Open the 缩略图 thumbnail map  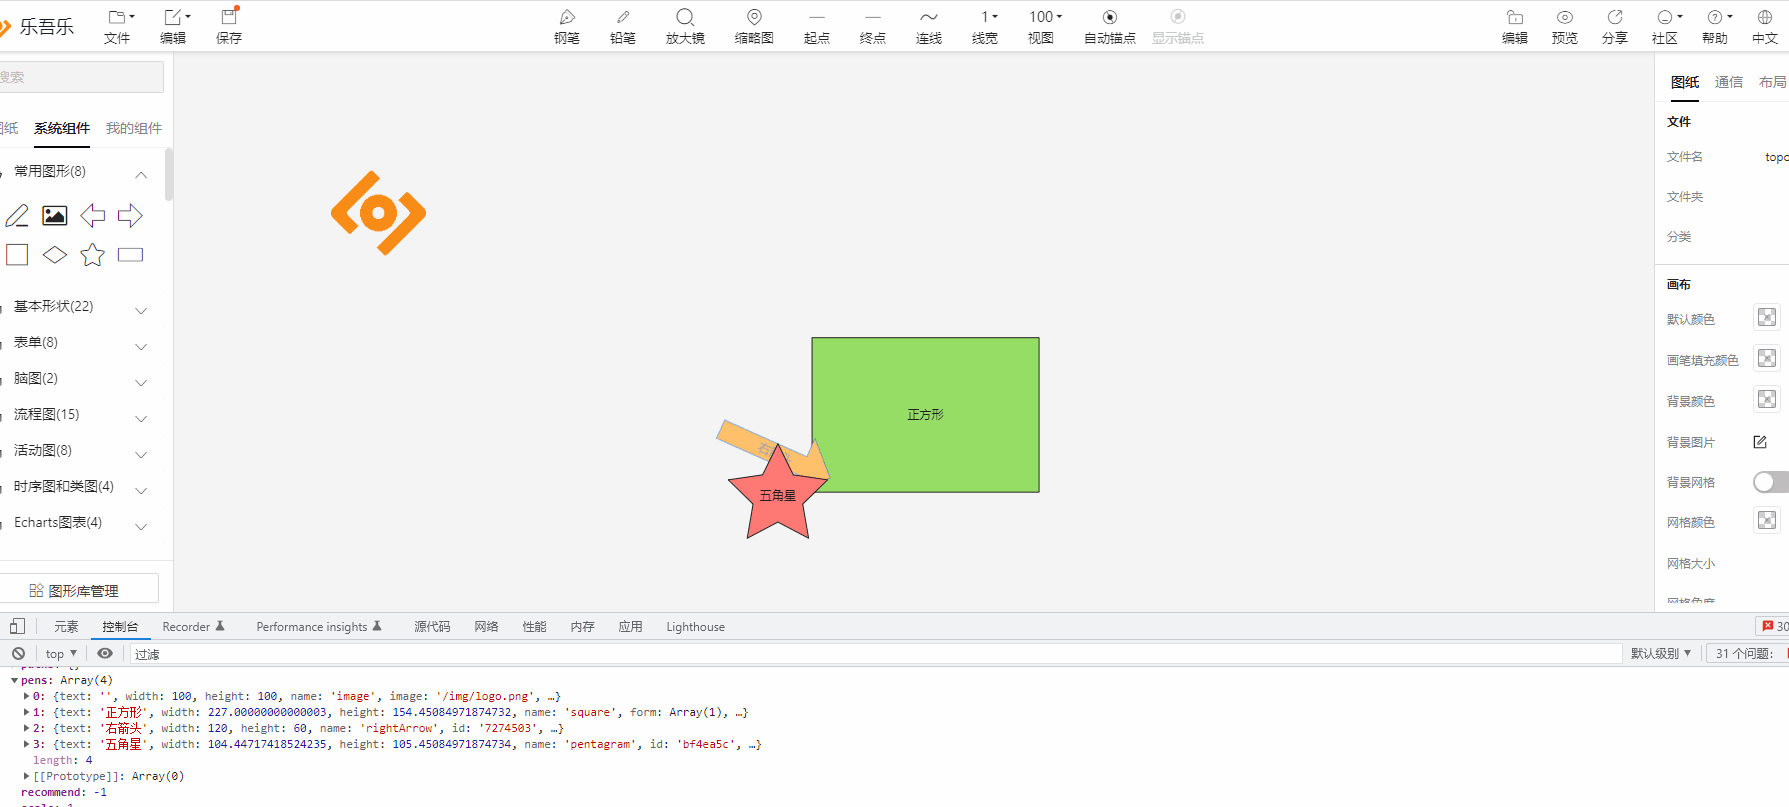(754, 27)
